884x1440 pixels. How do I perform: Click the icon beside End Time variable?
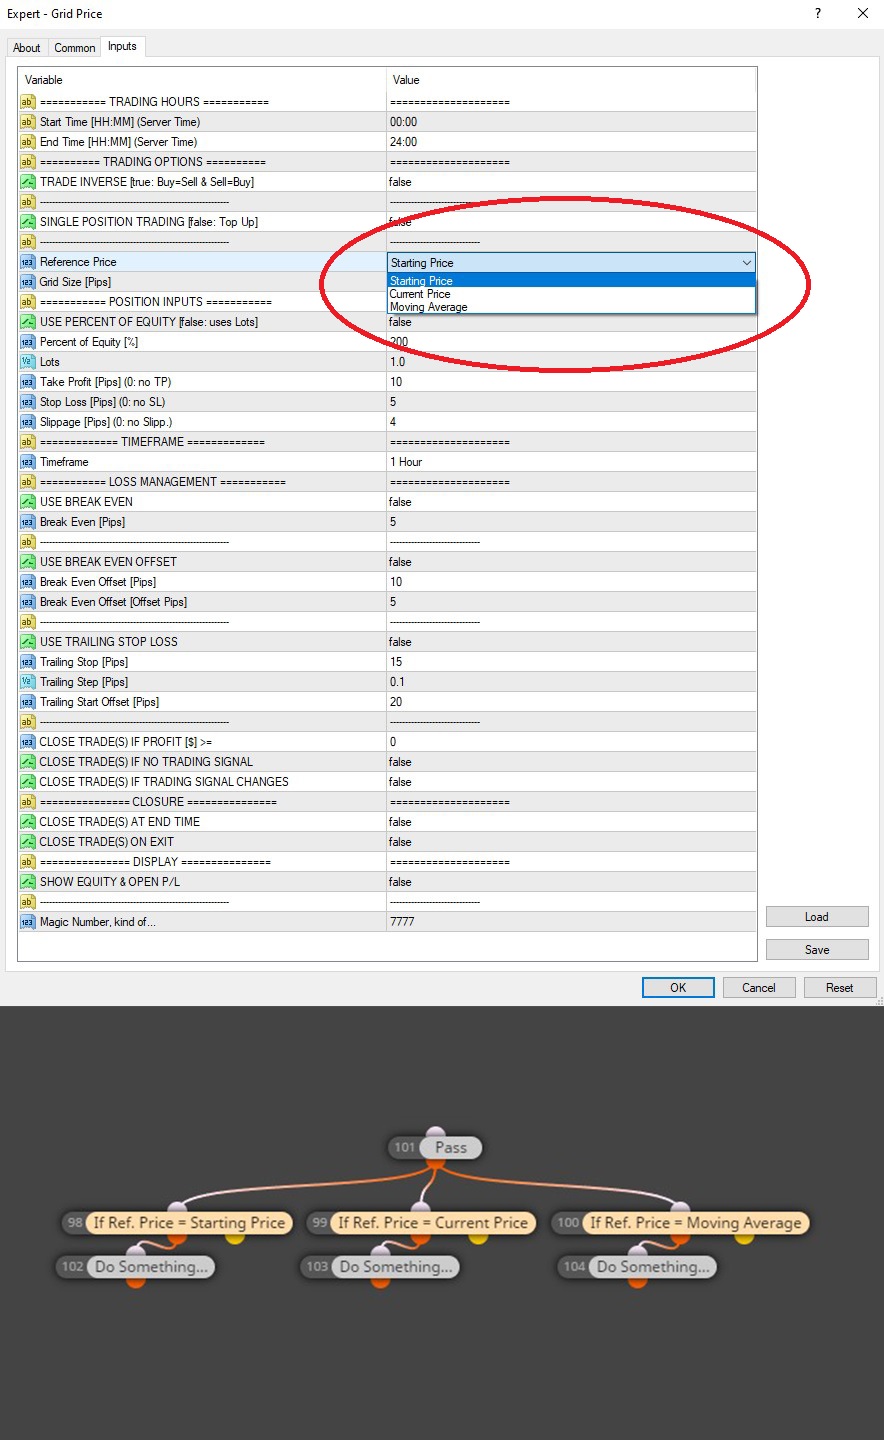click(28, 142)
